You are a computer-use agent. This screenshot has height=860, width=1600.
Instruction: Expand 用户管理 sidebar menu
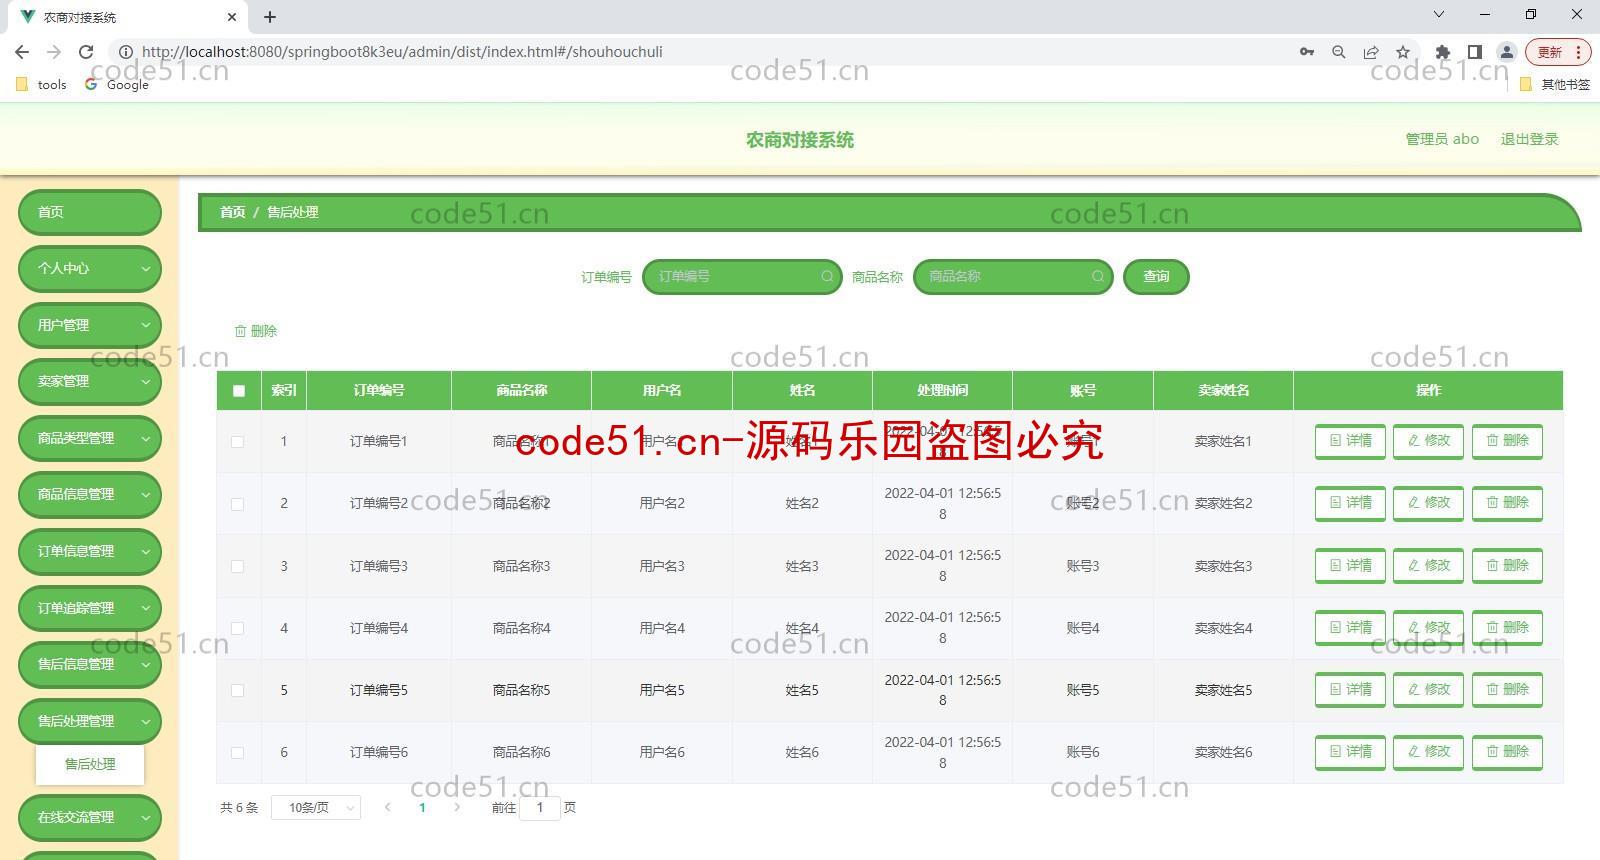click(x=90, y=325)
